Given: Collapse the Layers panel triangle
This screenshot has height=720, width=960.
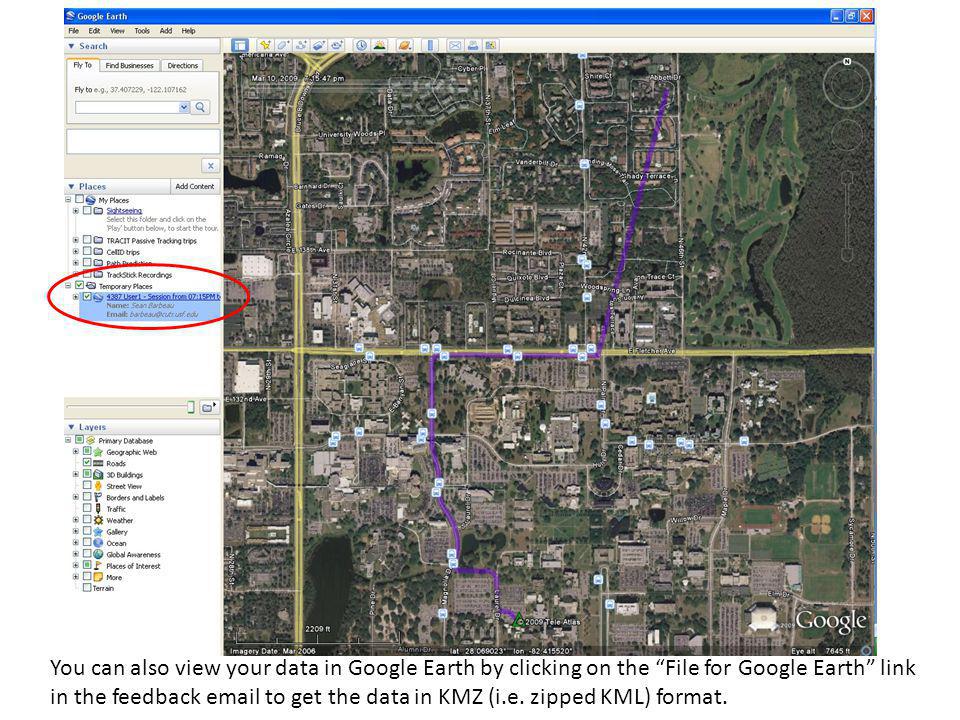Looking at the screenshot, I should tap(72, 427).
